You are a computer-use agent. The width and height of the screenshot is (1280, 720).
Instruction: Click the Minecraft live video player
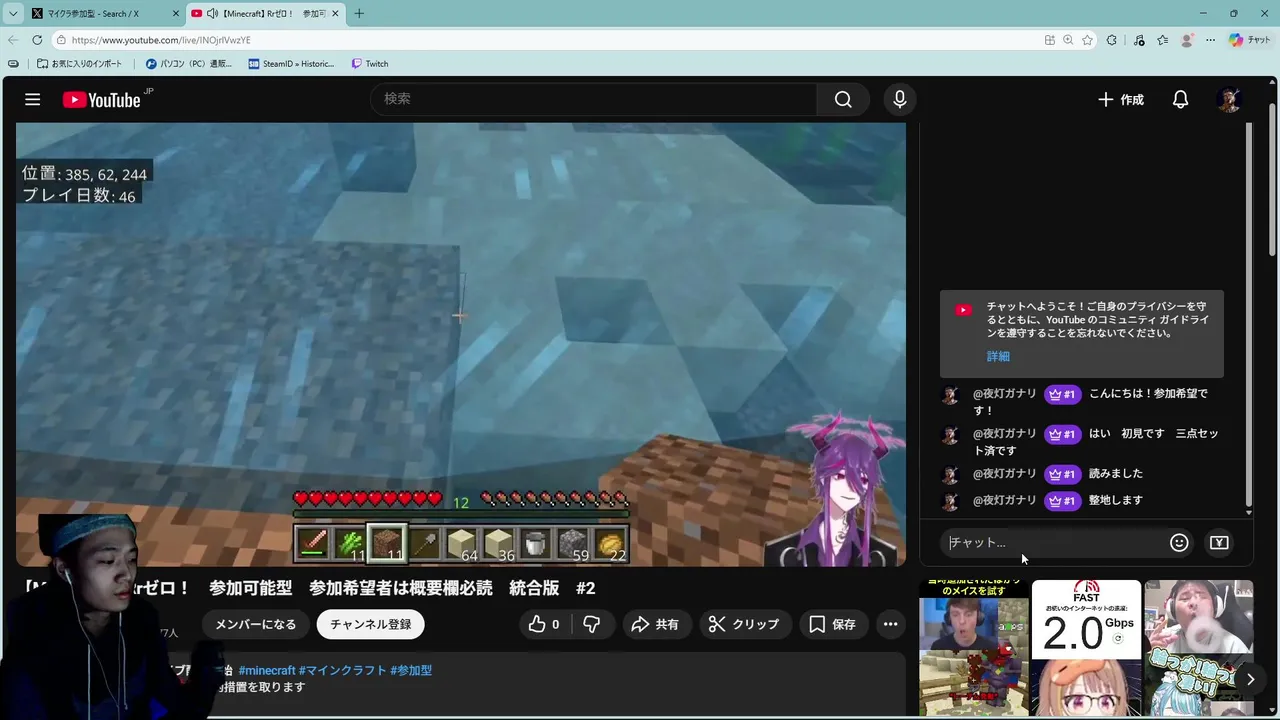click(461, 345)
